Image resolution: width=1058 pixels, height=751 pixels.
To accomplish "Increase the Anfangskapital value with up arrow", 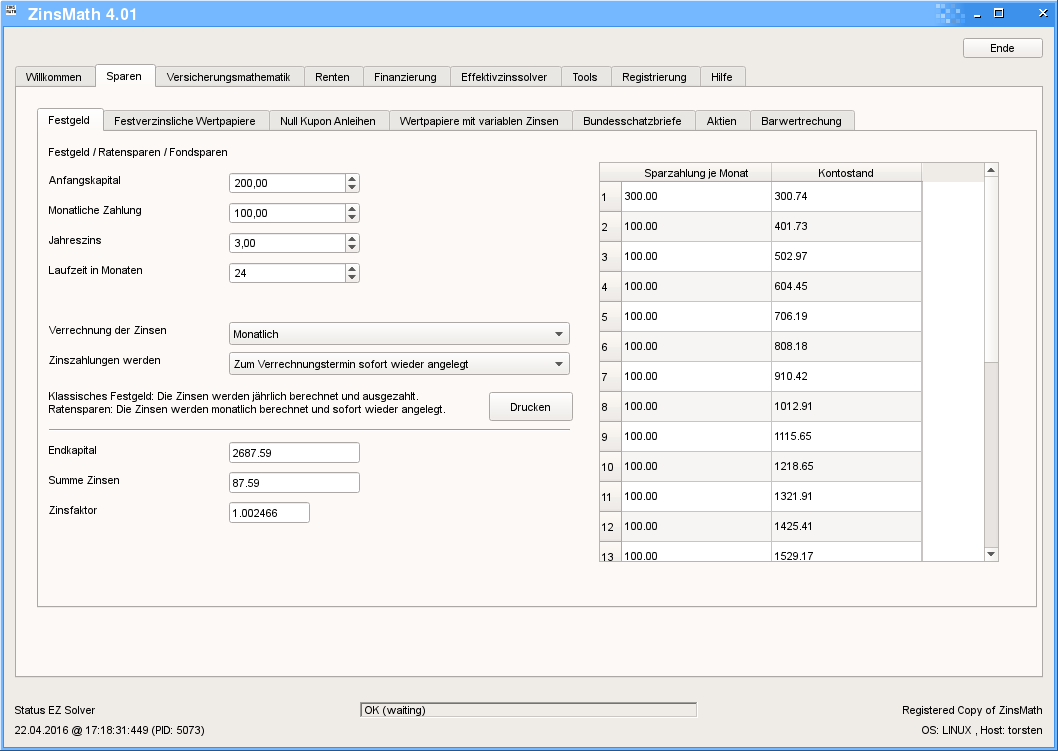I will click(x=352, y=179).
